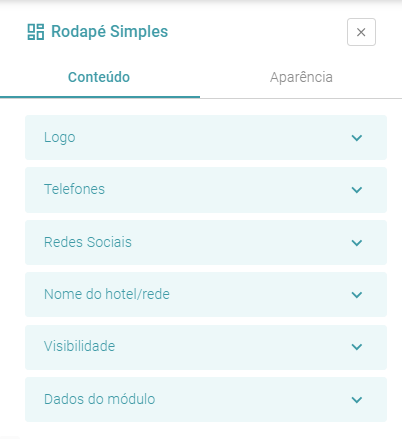Expand Redes Sociais via its chevron
The width and height of the screenshot is (402, 439).
[x=357, y=243]
